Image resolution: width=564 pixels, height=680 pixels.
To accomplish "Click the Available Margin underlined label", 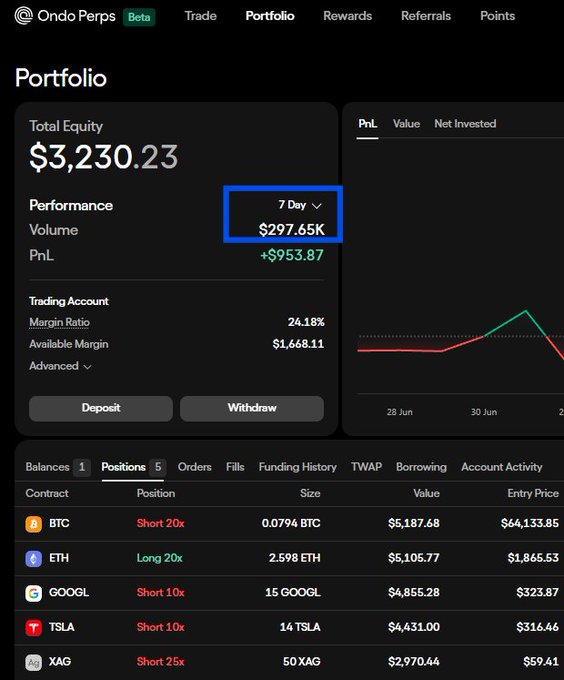I will click(x=68, y=344).
